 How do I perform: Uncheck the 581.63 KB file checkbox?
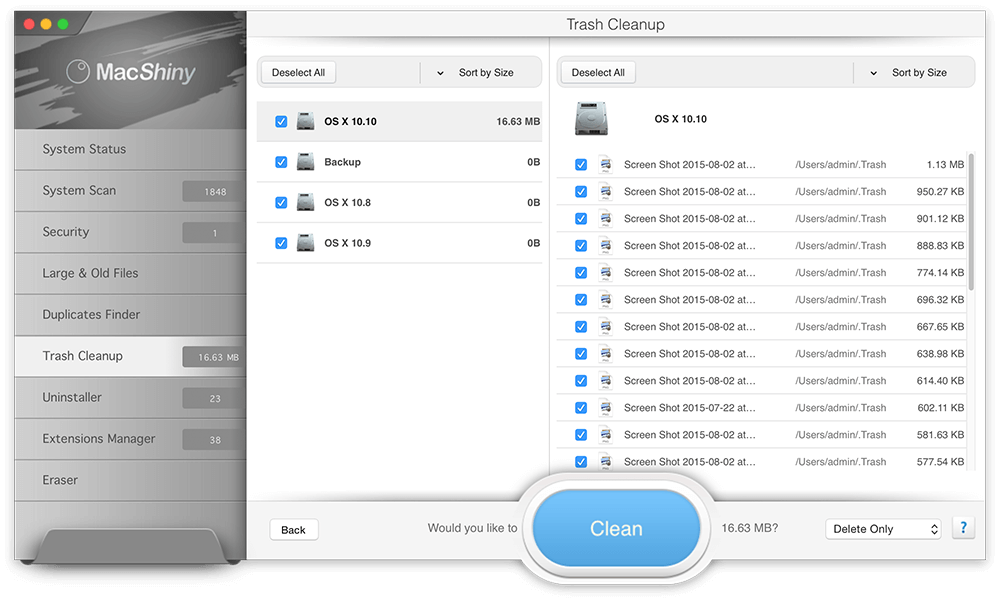pos(581,435)
